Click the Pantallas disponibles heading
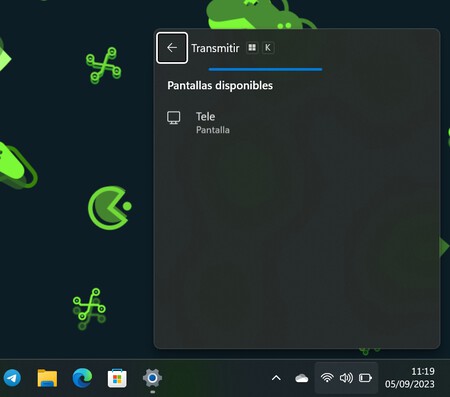Screen dimensions: 450x397 click(x=220, y=86)
